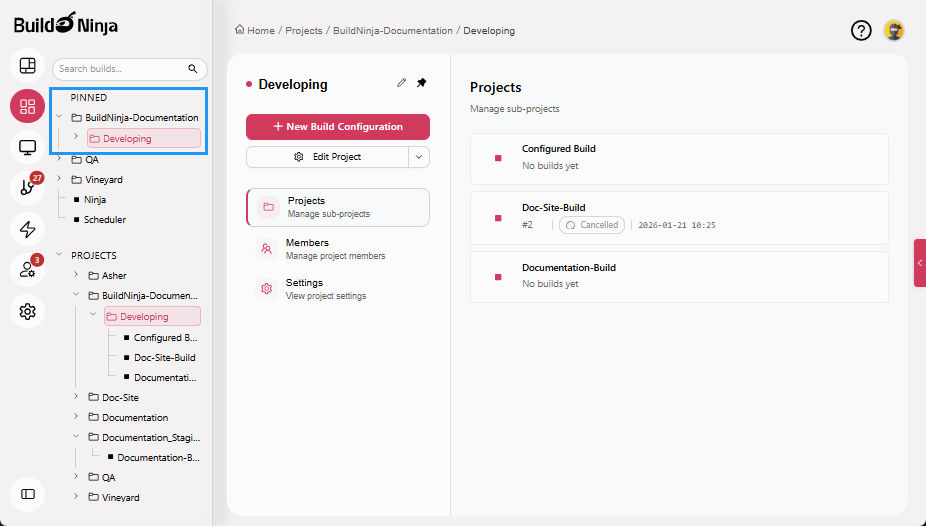Click the pencil edit icon beside Developing

402,83
